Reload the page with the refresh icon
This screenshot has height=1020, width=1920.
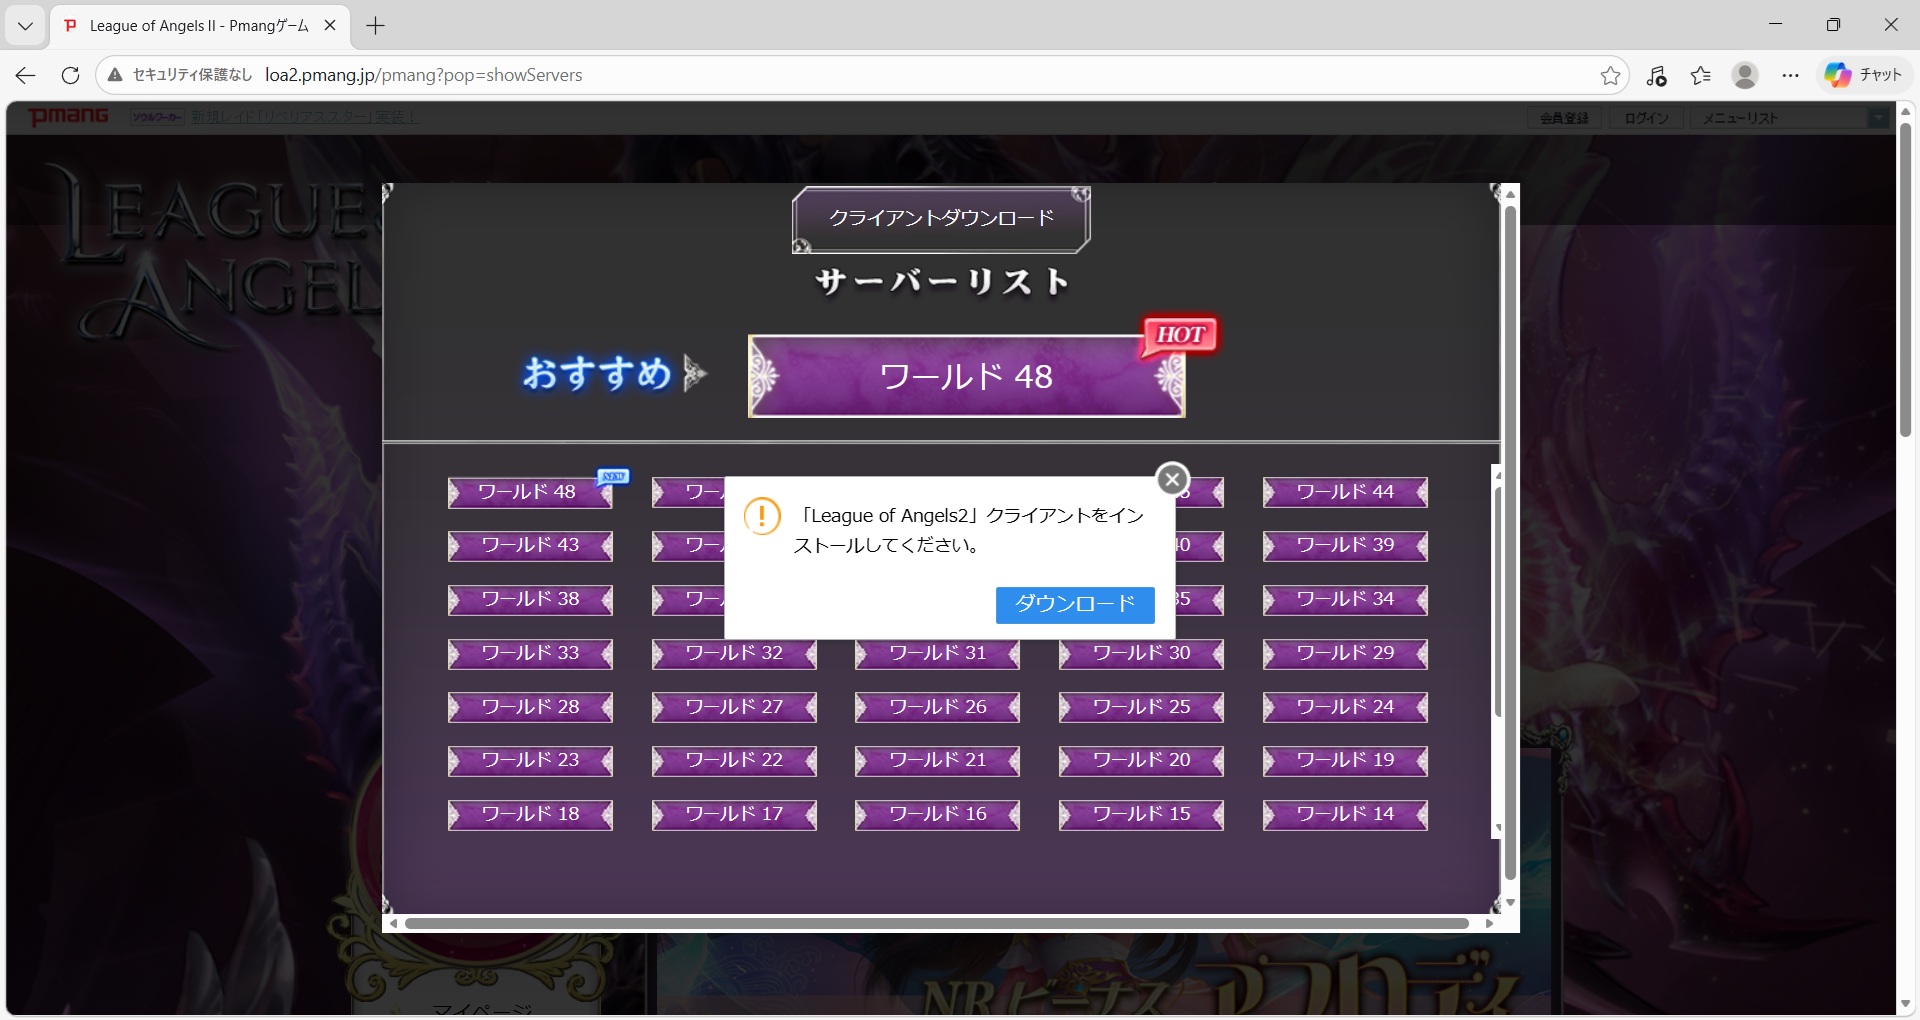[70, 75]
